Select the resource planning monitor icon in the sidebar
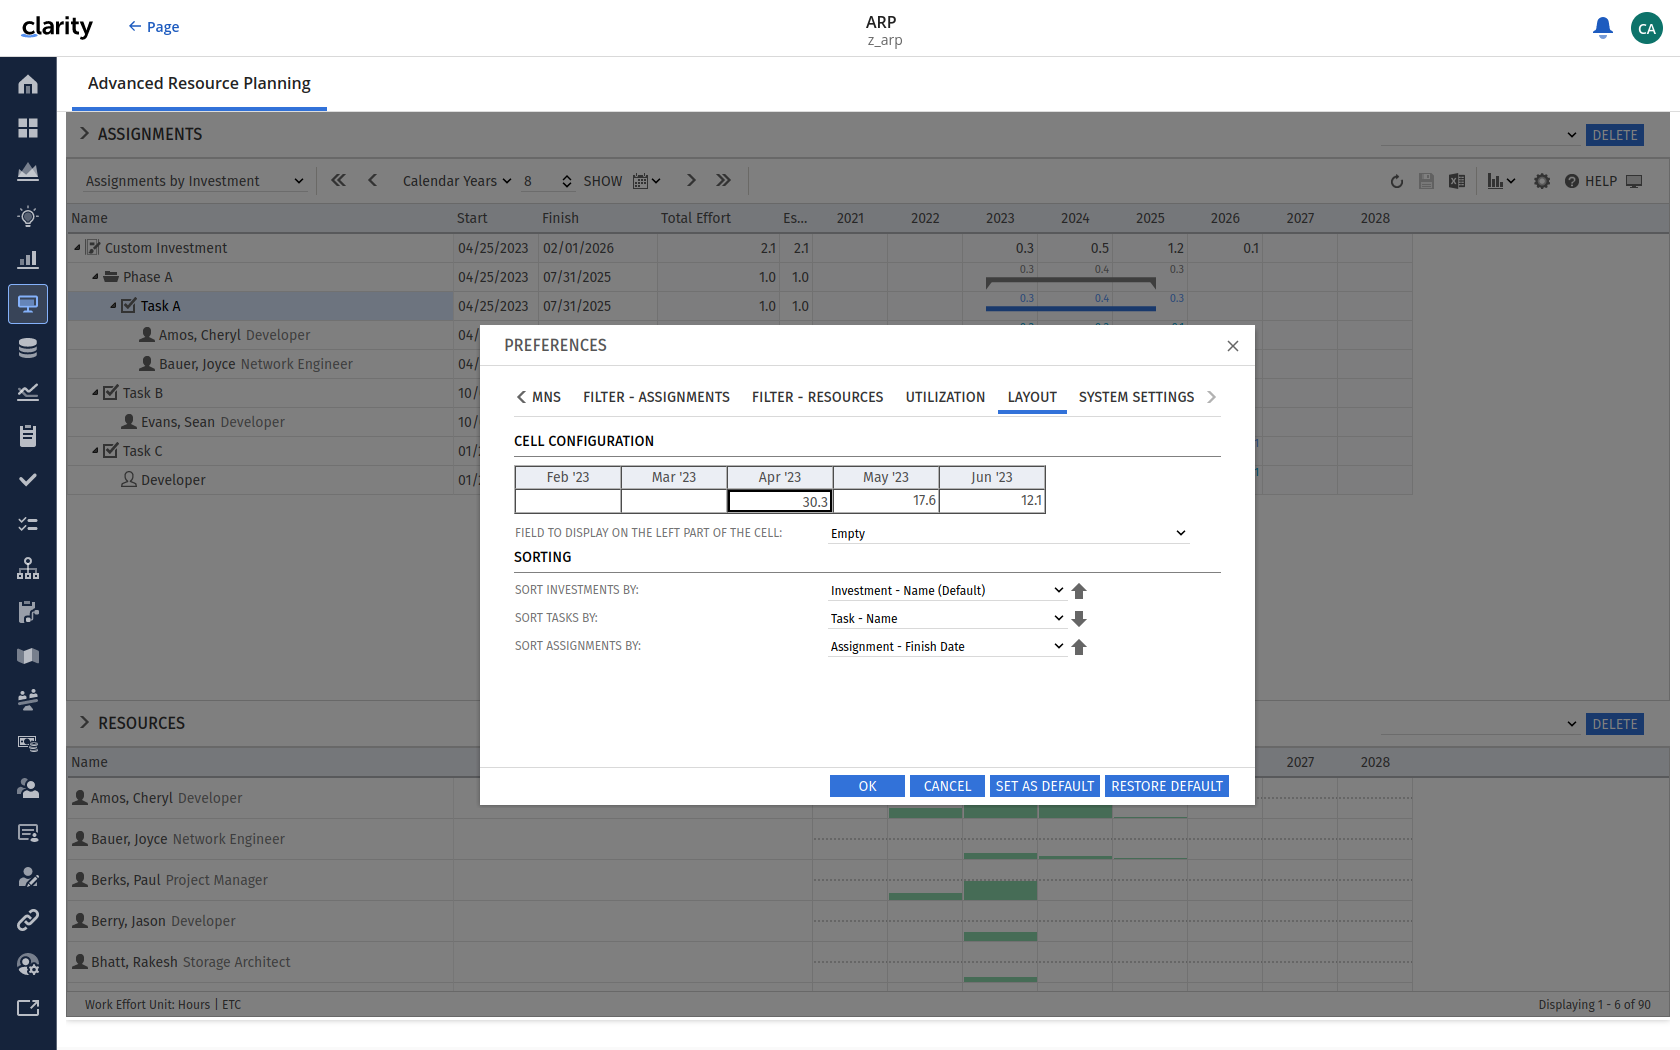This screenshot has height=1050, width=1680. (28, 304)
